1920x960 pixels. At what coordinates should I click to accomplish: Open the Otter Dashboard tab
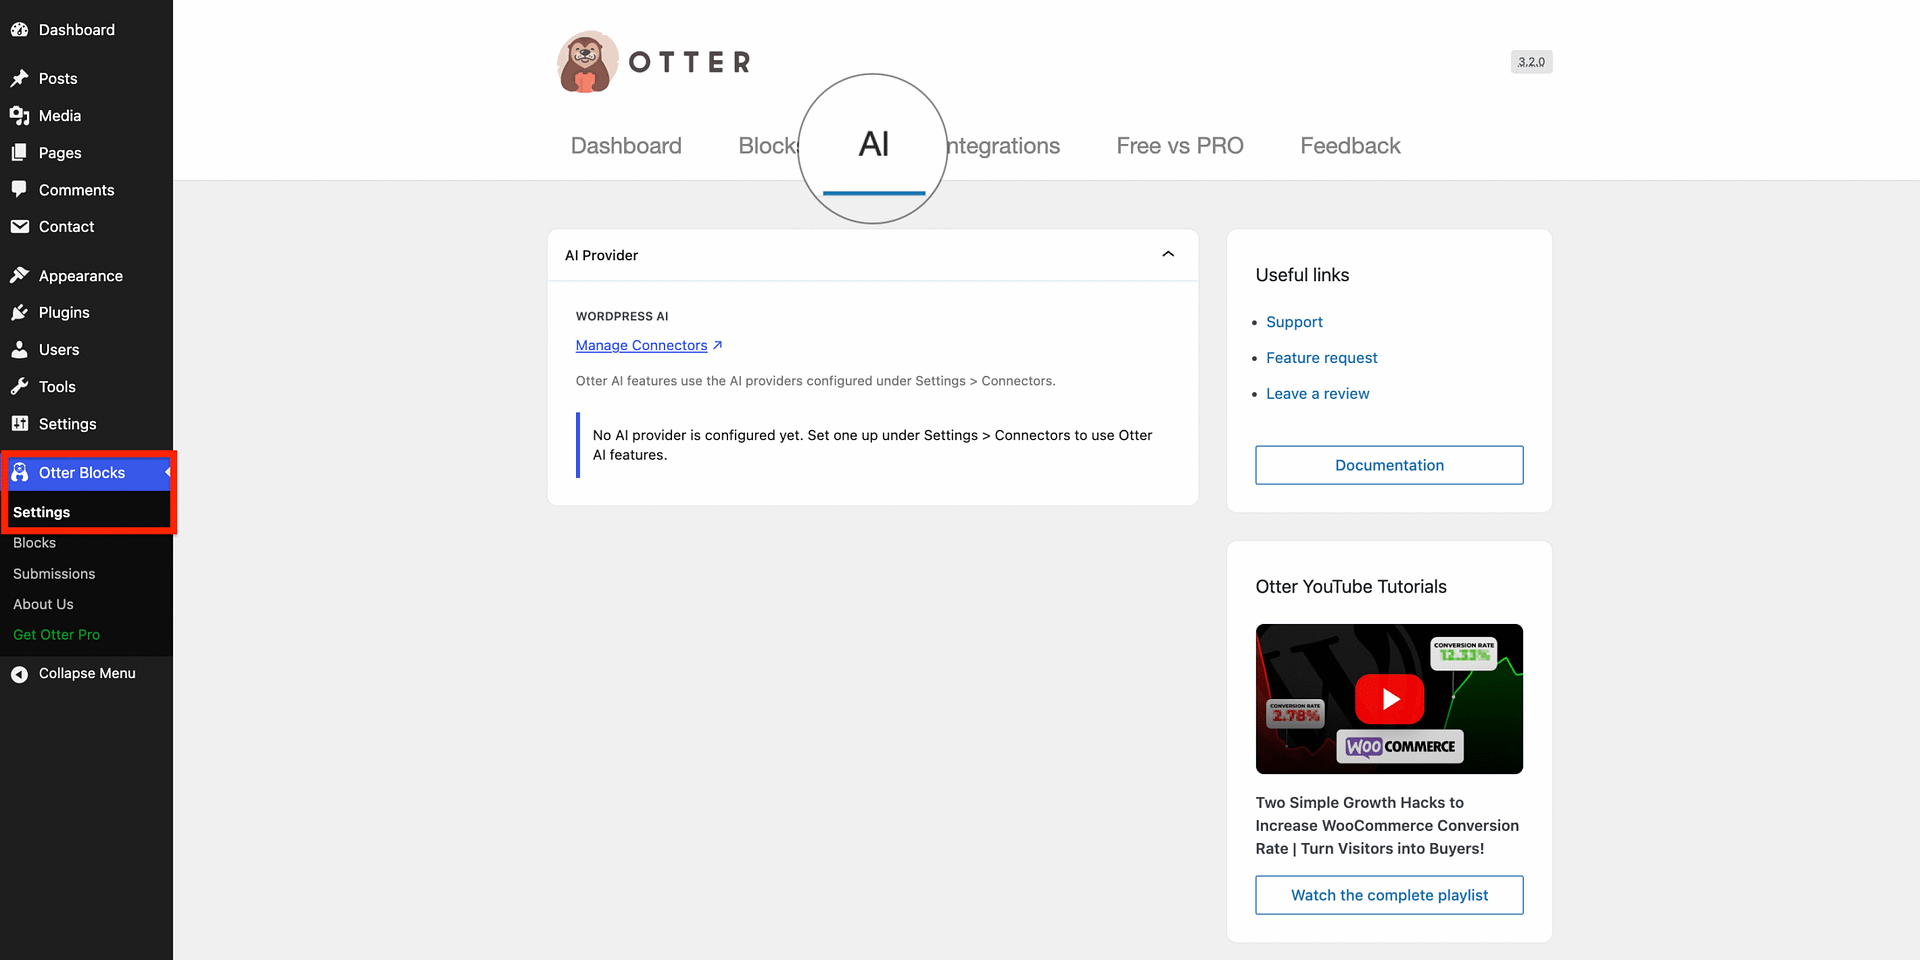626,146
